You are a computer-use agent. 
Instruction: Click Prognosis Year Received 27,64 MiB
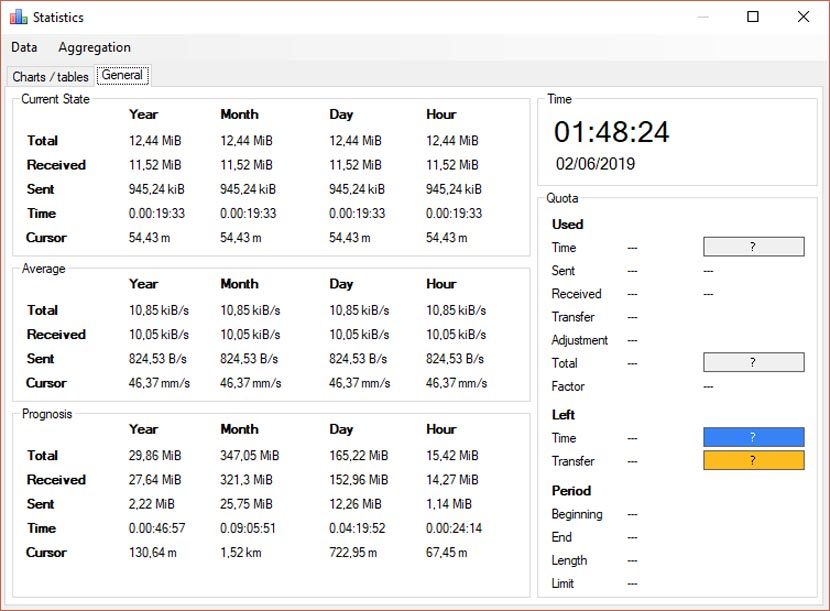[x=155, y=480]
